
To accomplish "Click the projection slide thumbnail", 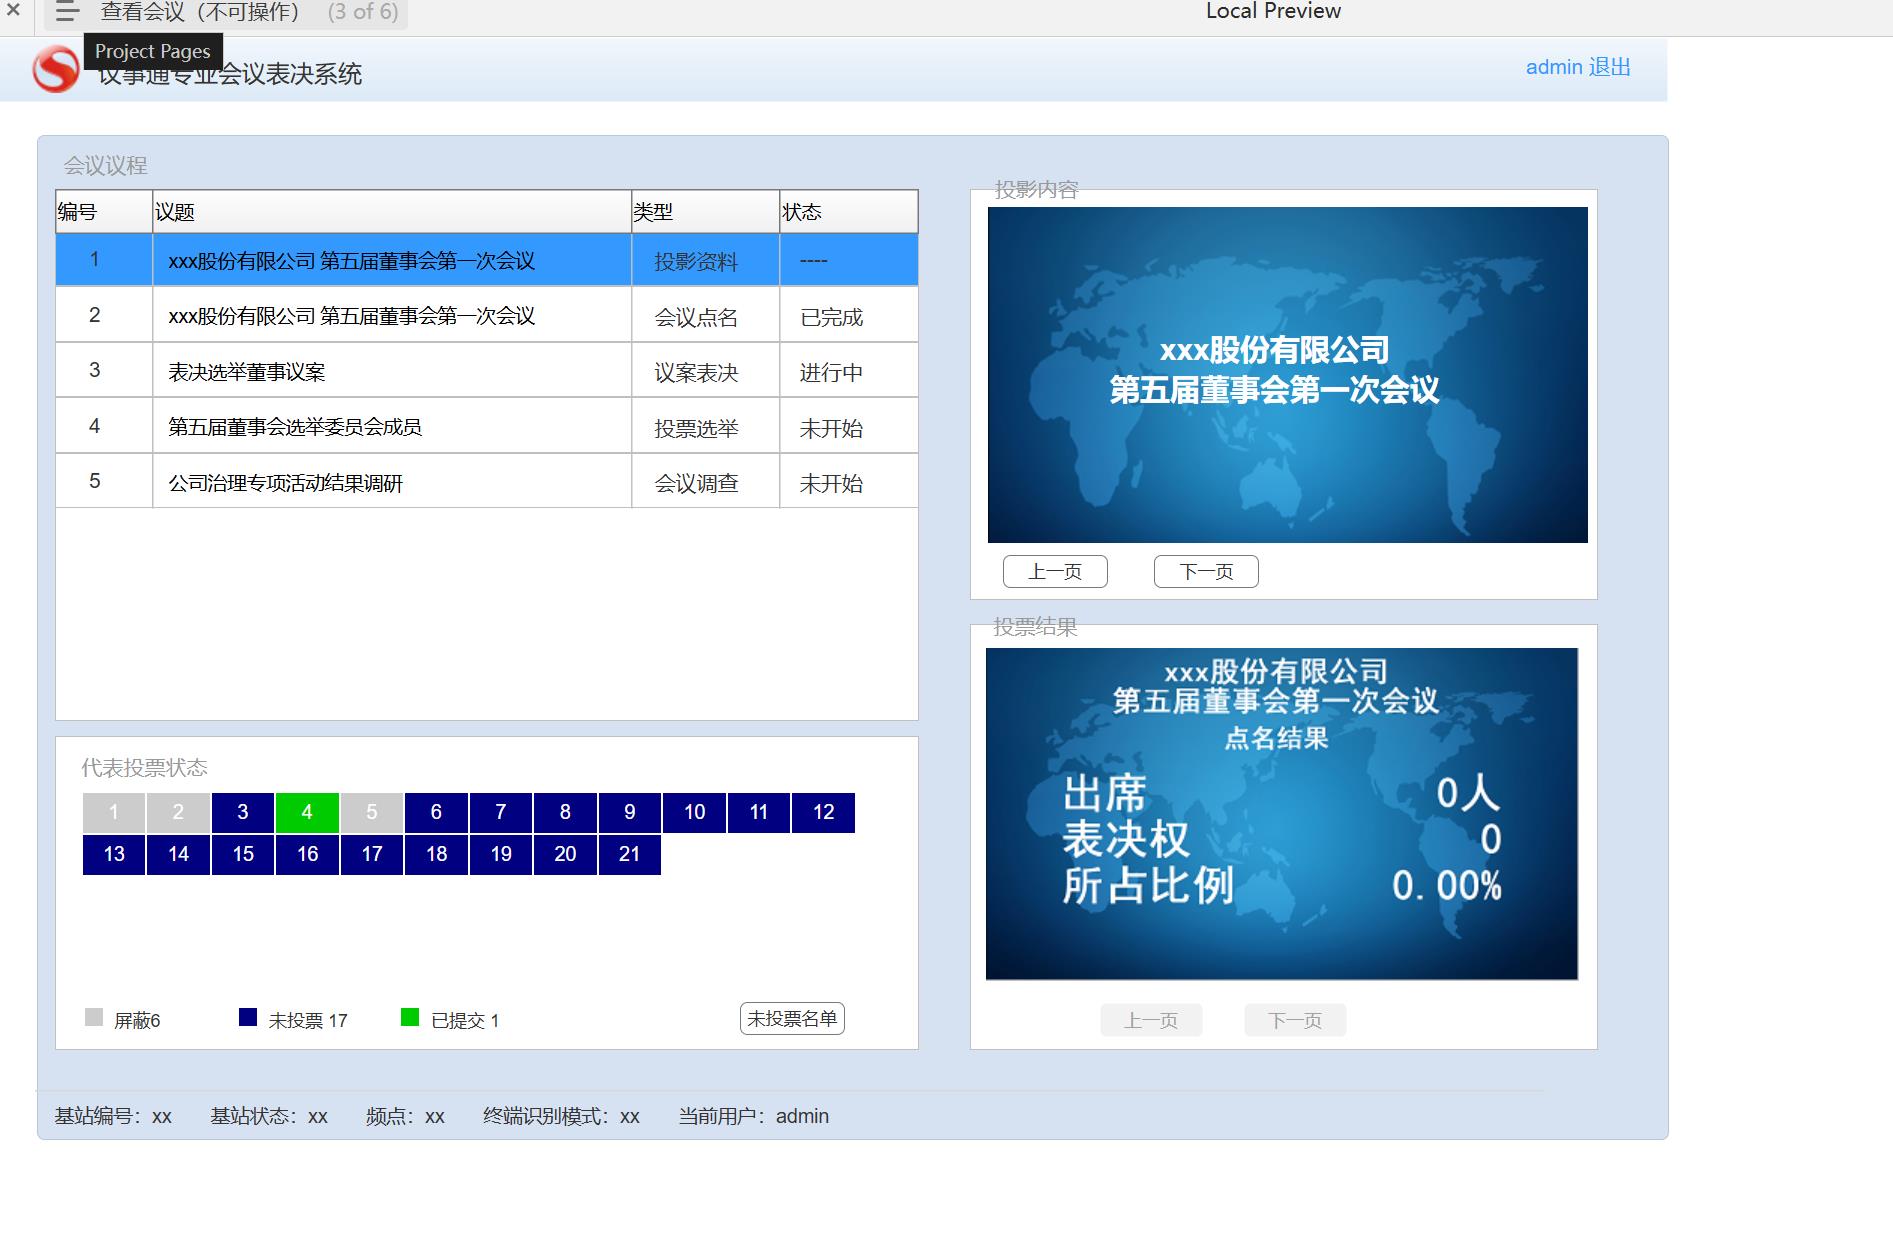I will point(1287,375).
